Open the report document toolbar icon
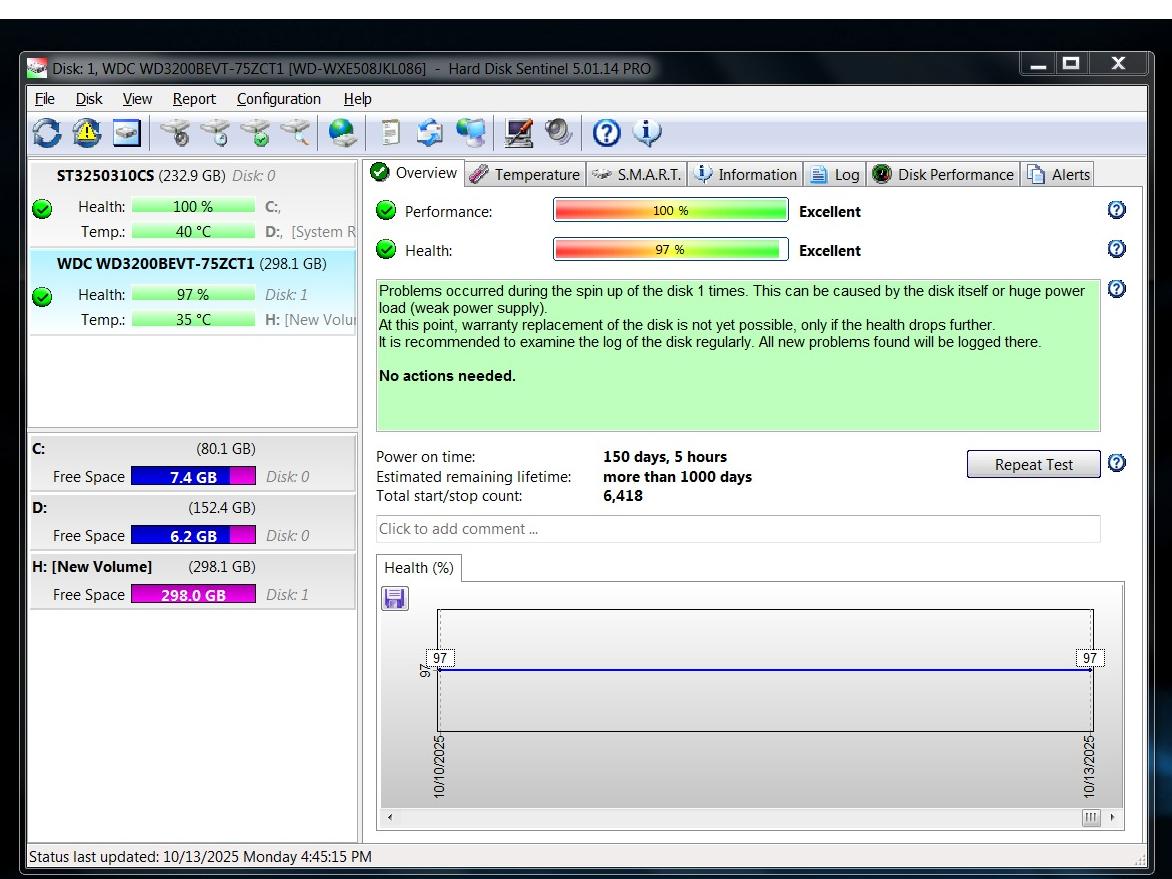The width and height of the screenshot is (1172, 879). 391,132
